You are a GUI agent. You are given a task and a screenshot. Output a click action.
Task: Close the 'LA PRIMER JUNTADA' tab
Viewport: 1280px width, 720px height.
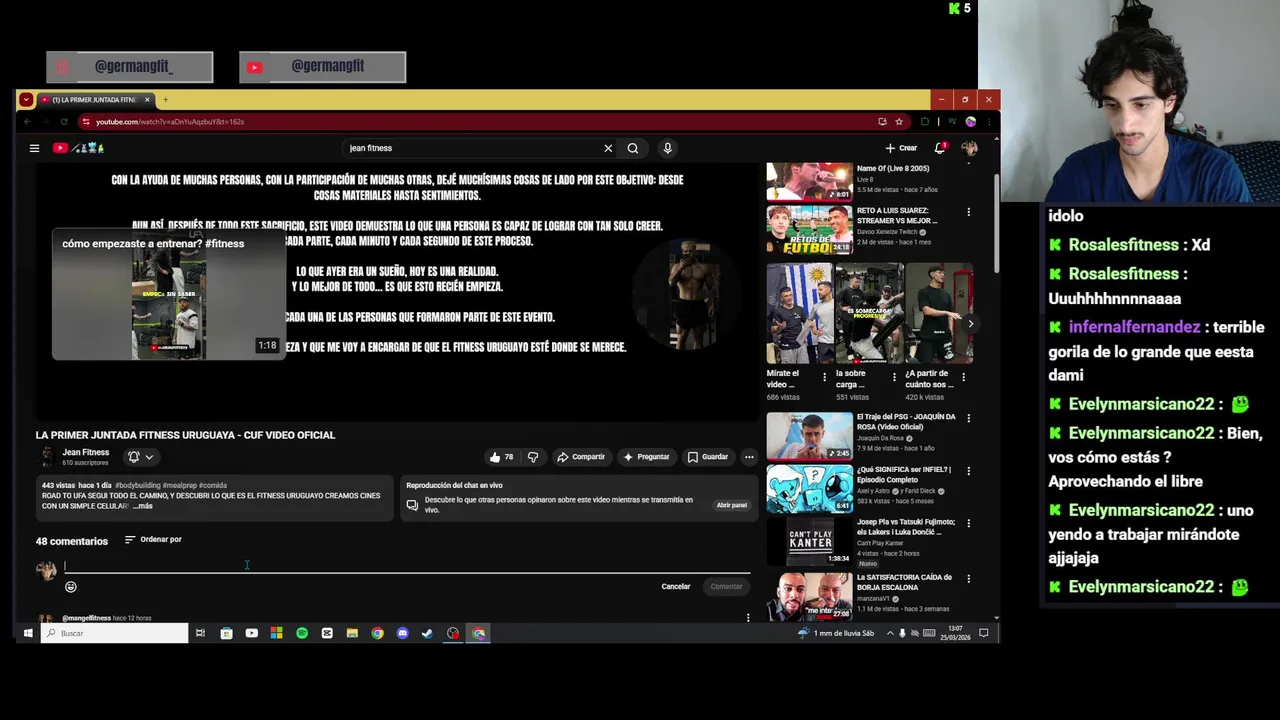point(147,100)
